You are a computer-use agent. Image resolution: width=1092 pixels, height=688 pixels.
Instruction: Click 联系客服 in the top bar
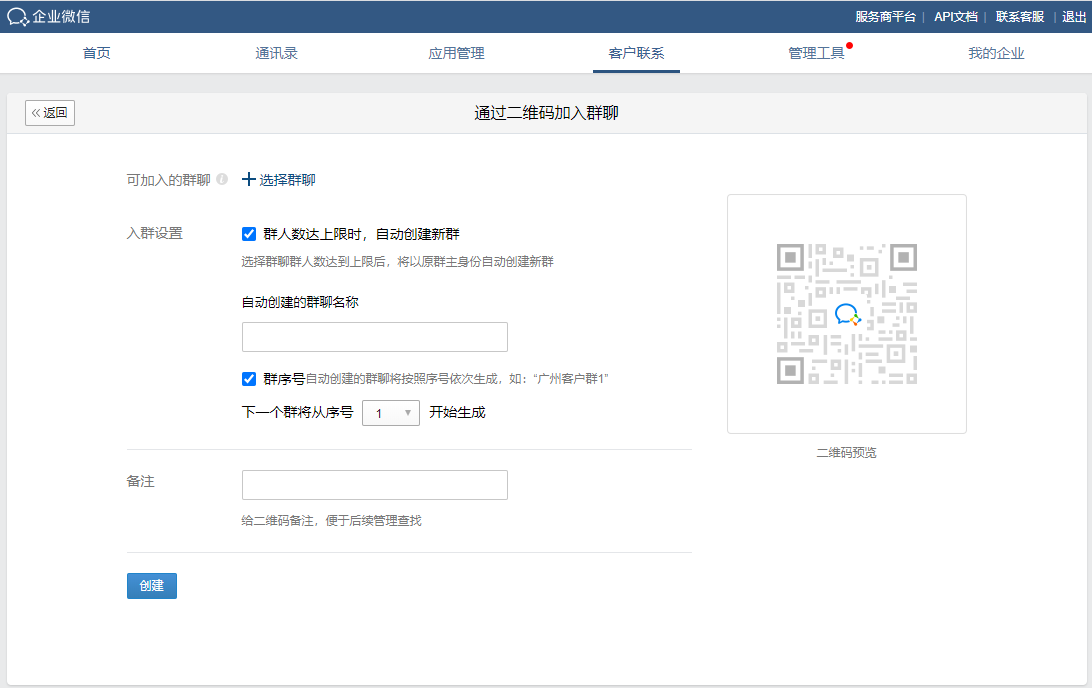1020,16
